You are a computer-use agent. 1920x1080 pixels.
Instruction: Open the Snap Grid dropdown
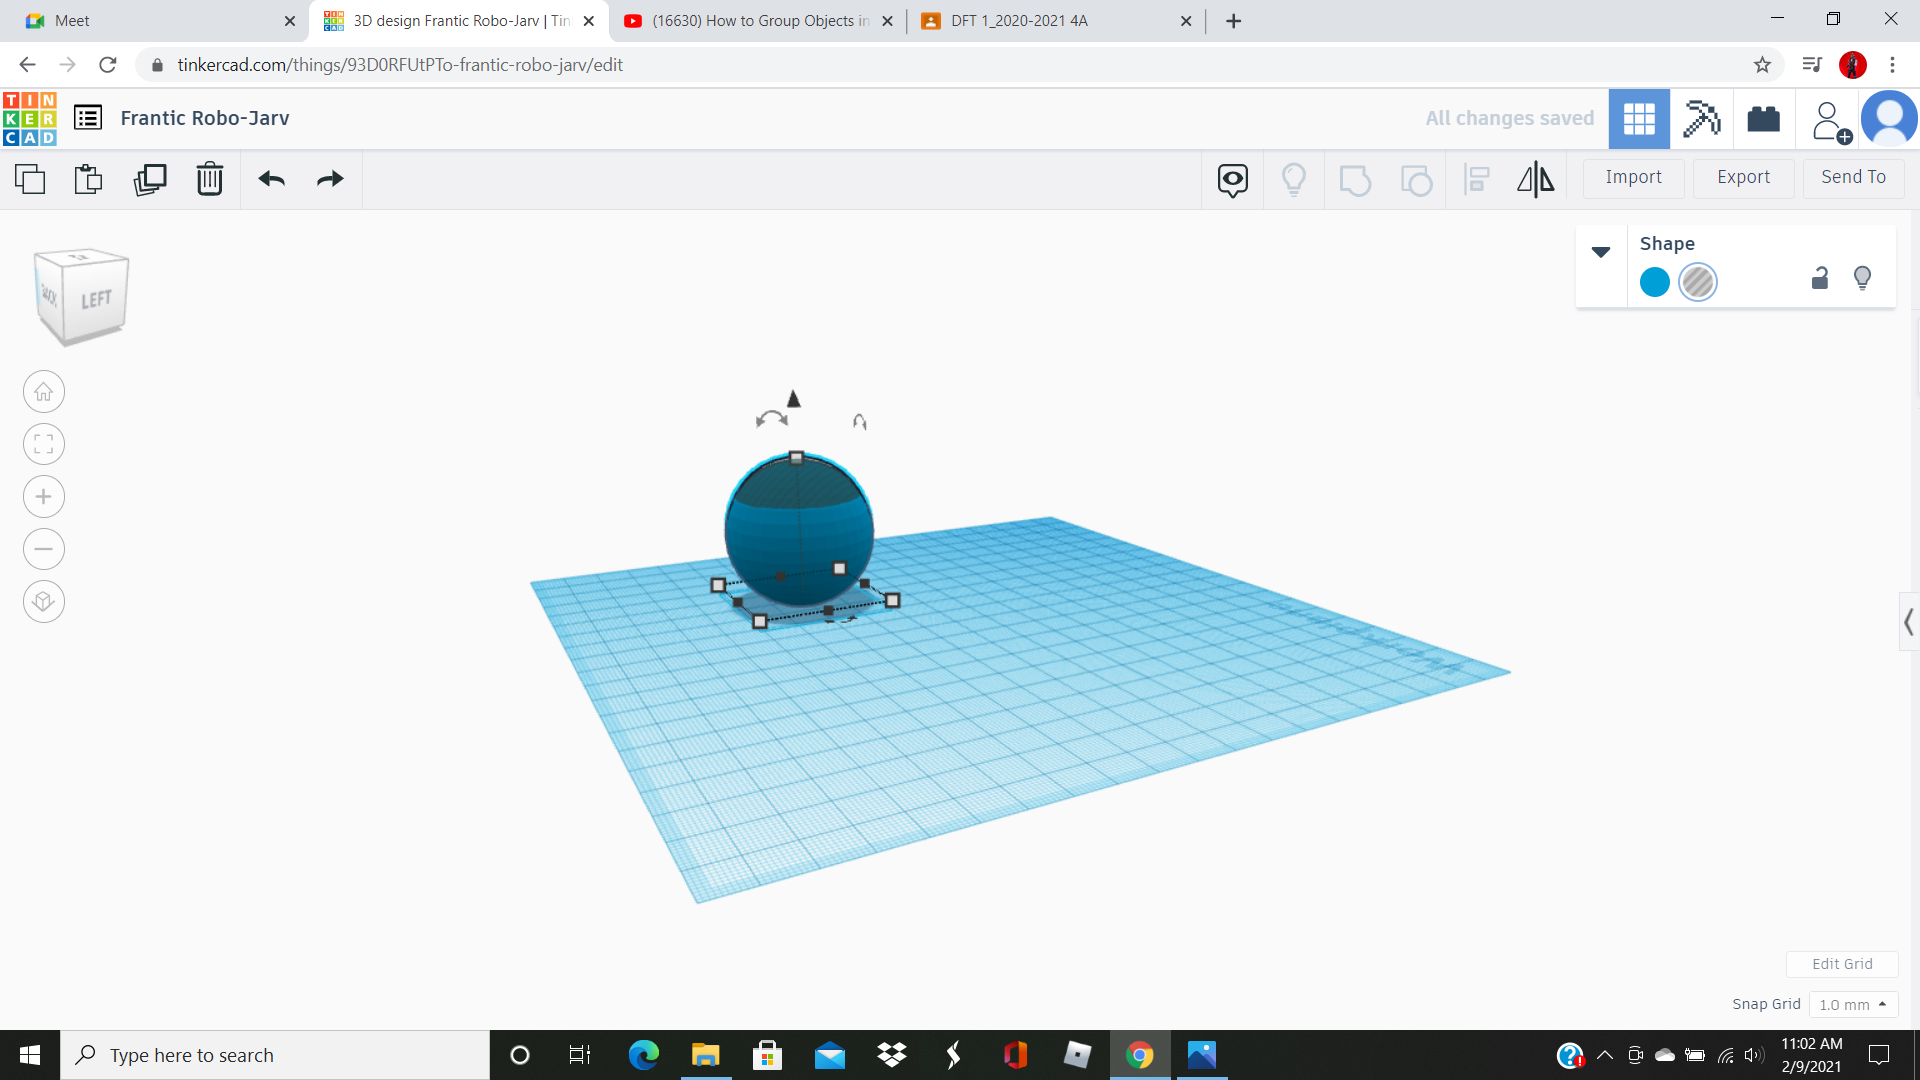coord(1853,1004)
